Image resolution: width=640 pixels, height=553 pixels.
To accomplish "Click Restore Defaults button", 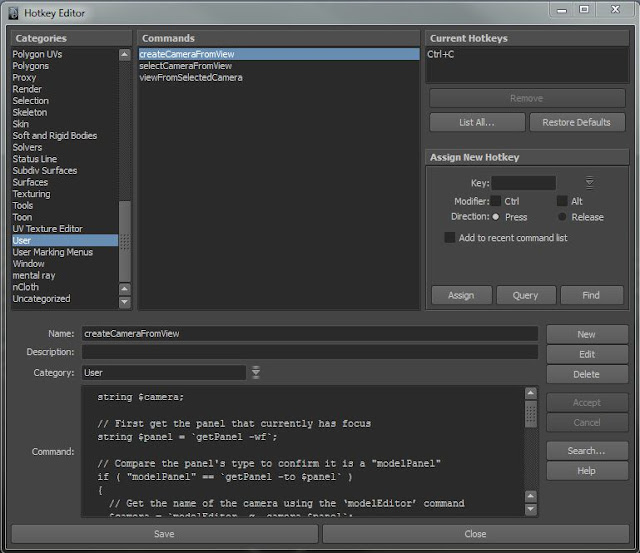I will 577,122.
